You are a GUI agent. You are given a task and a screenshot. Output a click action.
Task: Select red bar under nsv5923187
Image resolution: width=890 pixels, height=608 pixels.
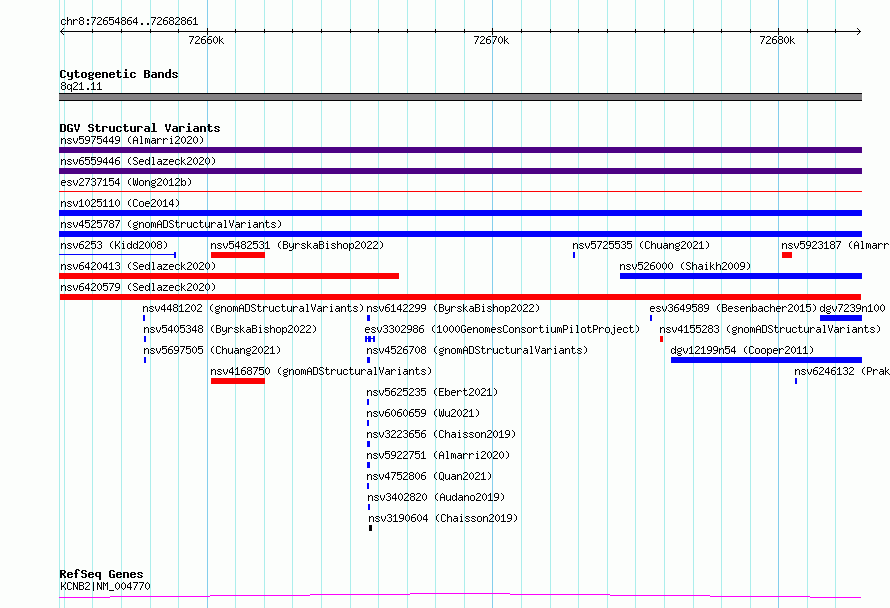click(x=787, y=255)
